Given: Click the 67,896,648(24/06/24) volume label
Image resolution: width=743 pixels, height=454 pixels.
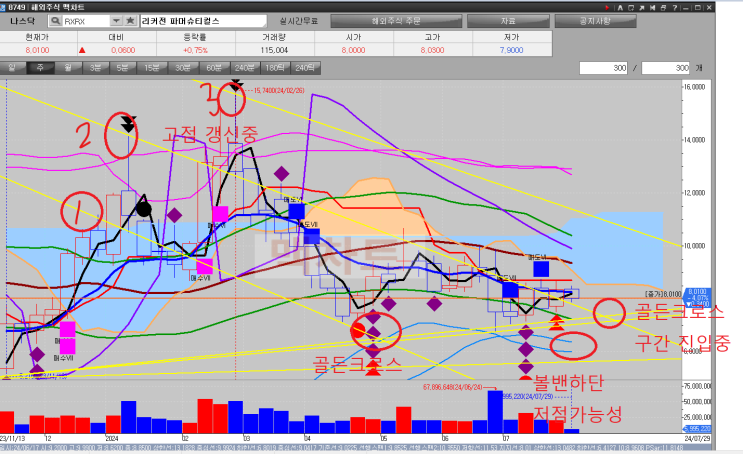Looking at the screenshot, I should pos(453,387).
